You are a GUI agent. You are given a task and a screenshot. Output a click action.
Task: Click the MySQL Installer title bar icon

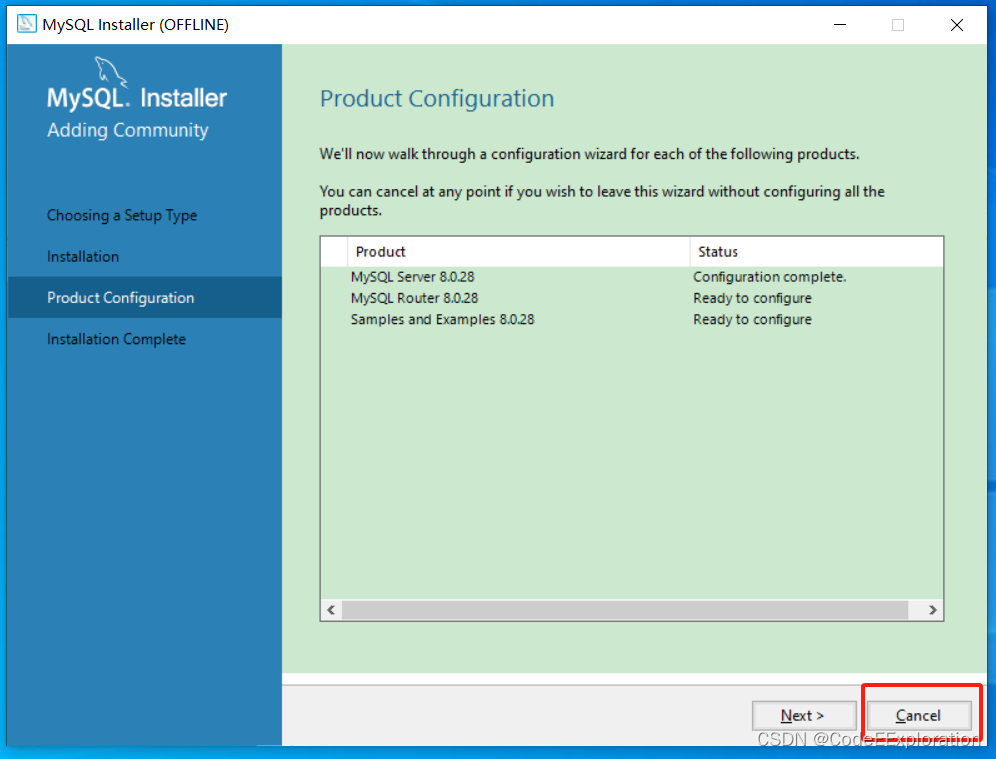coord(26,24)
